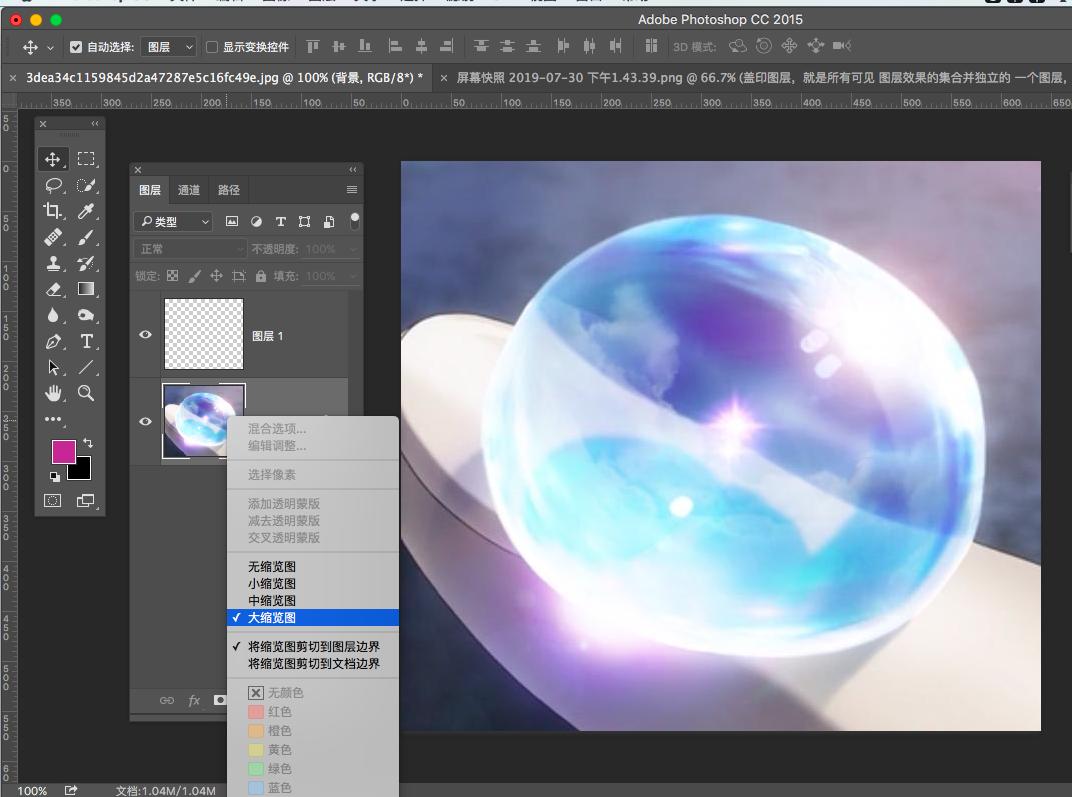Open the Layers panel options menu
1072x797 pixels.
(352, 190)
